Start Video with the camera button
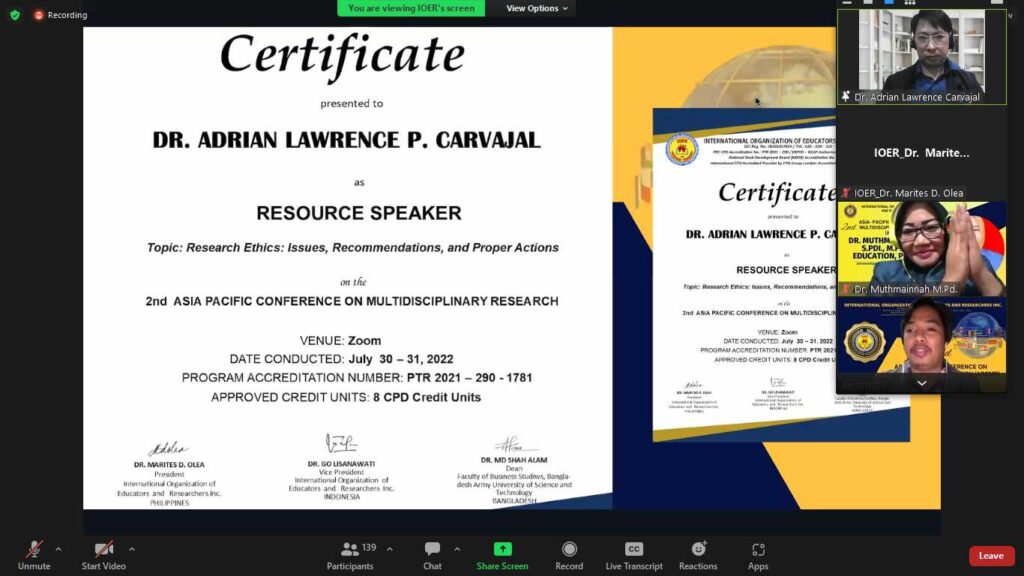 pyautogui.click(x=103, y=550)
